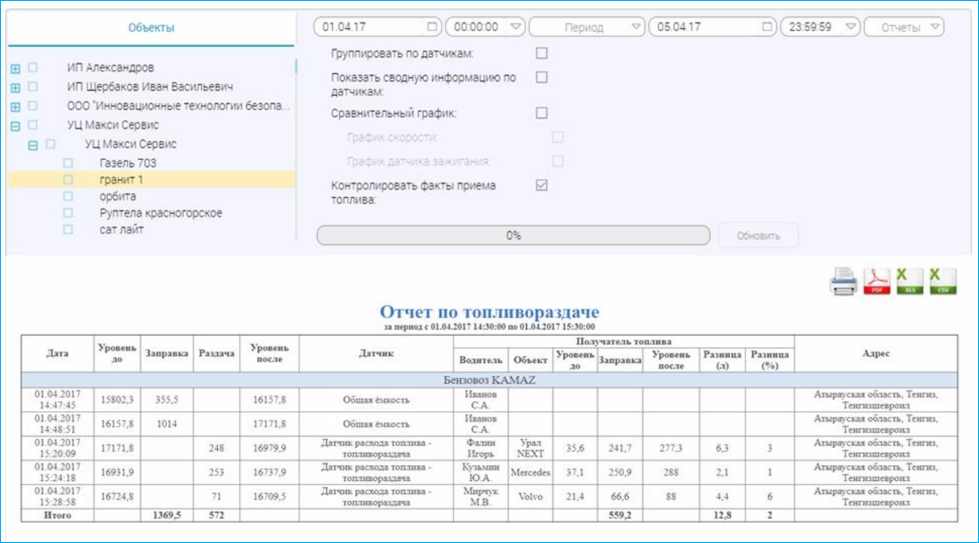979x543 pixels.
Task: Expand ИП Щербаков Иван Васильевич node
Action: coord(15,88)
